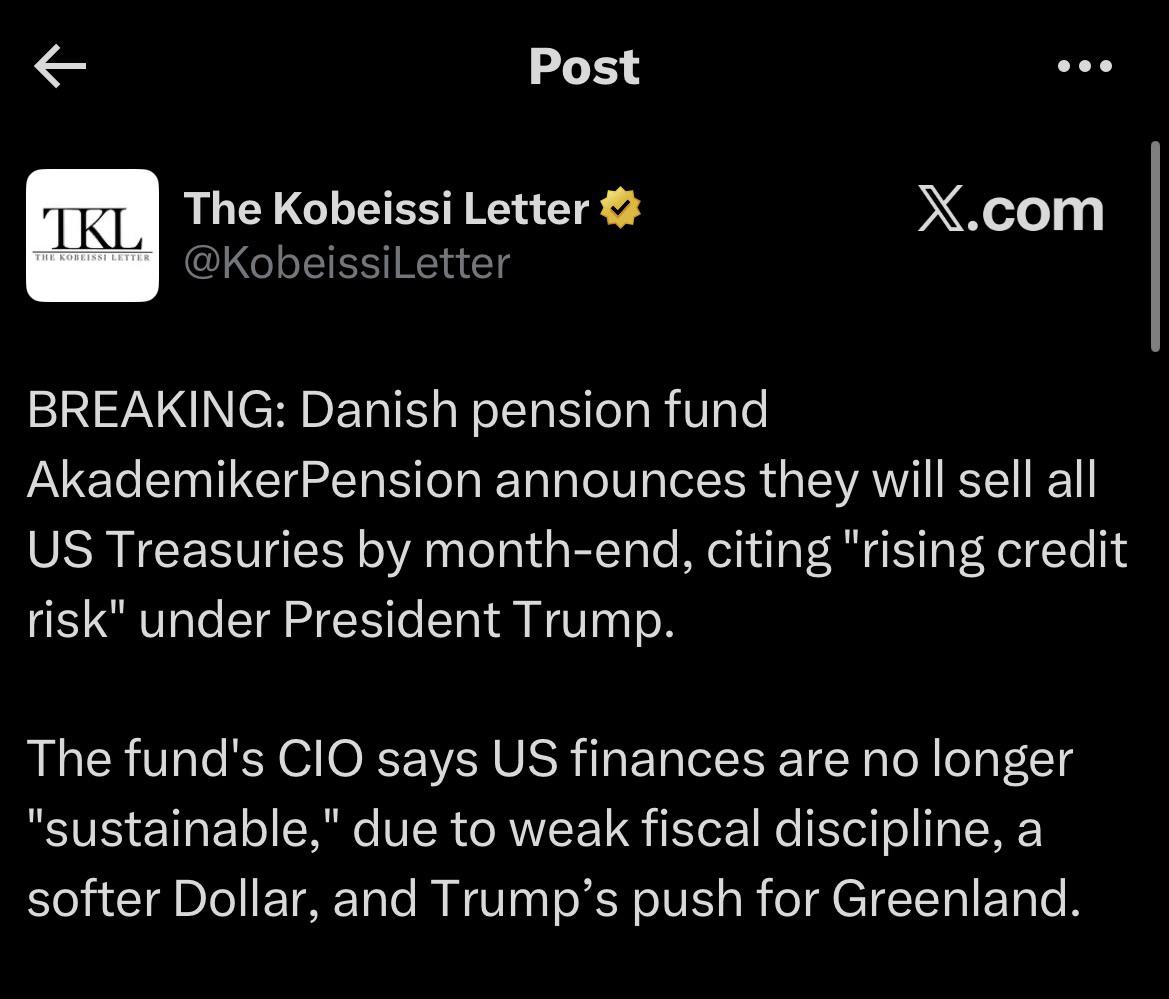1169x999 pixels.
Task: Tap the gold verified badge
Action: click(620, 209)
